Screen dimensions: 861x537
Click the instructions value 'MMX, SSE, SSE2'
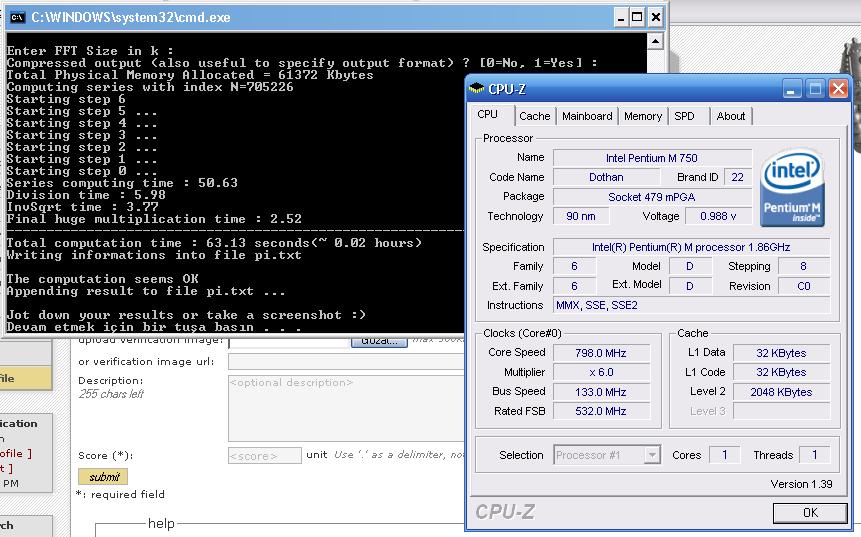(691, 305)
